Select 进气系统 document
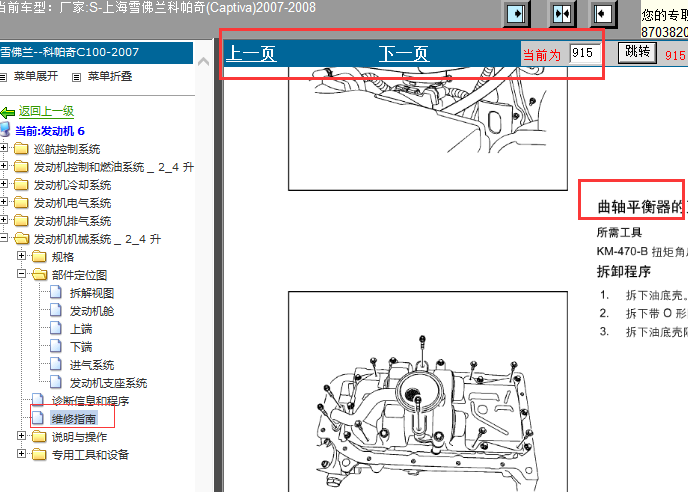The image size is (688, 492). click(92, 365)
